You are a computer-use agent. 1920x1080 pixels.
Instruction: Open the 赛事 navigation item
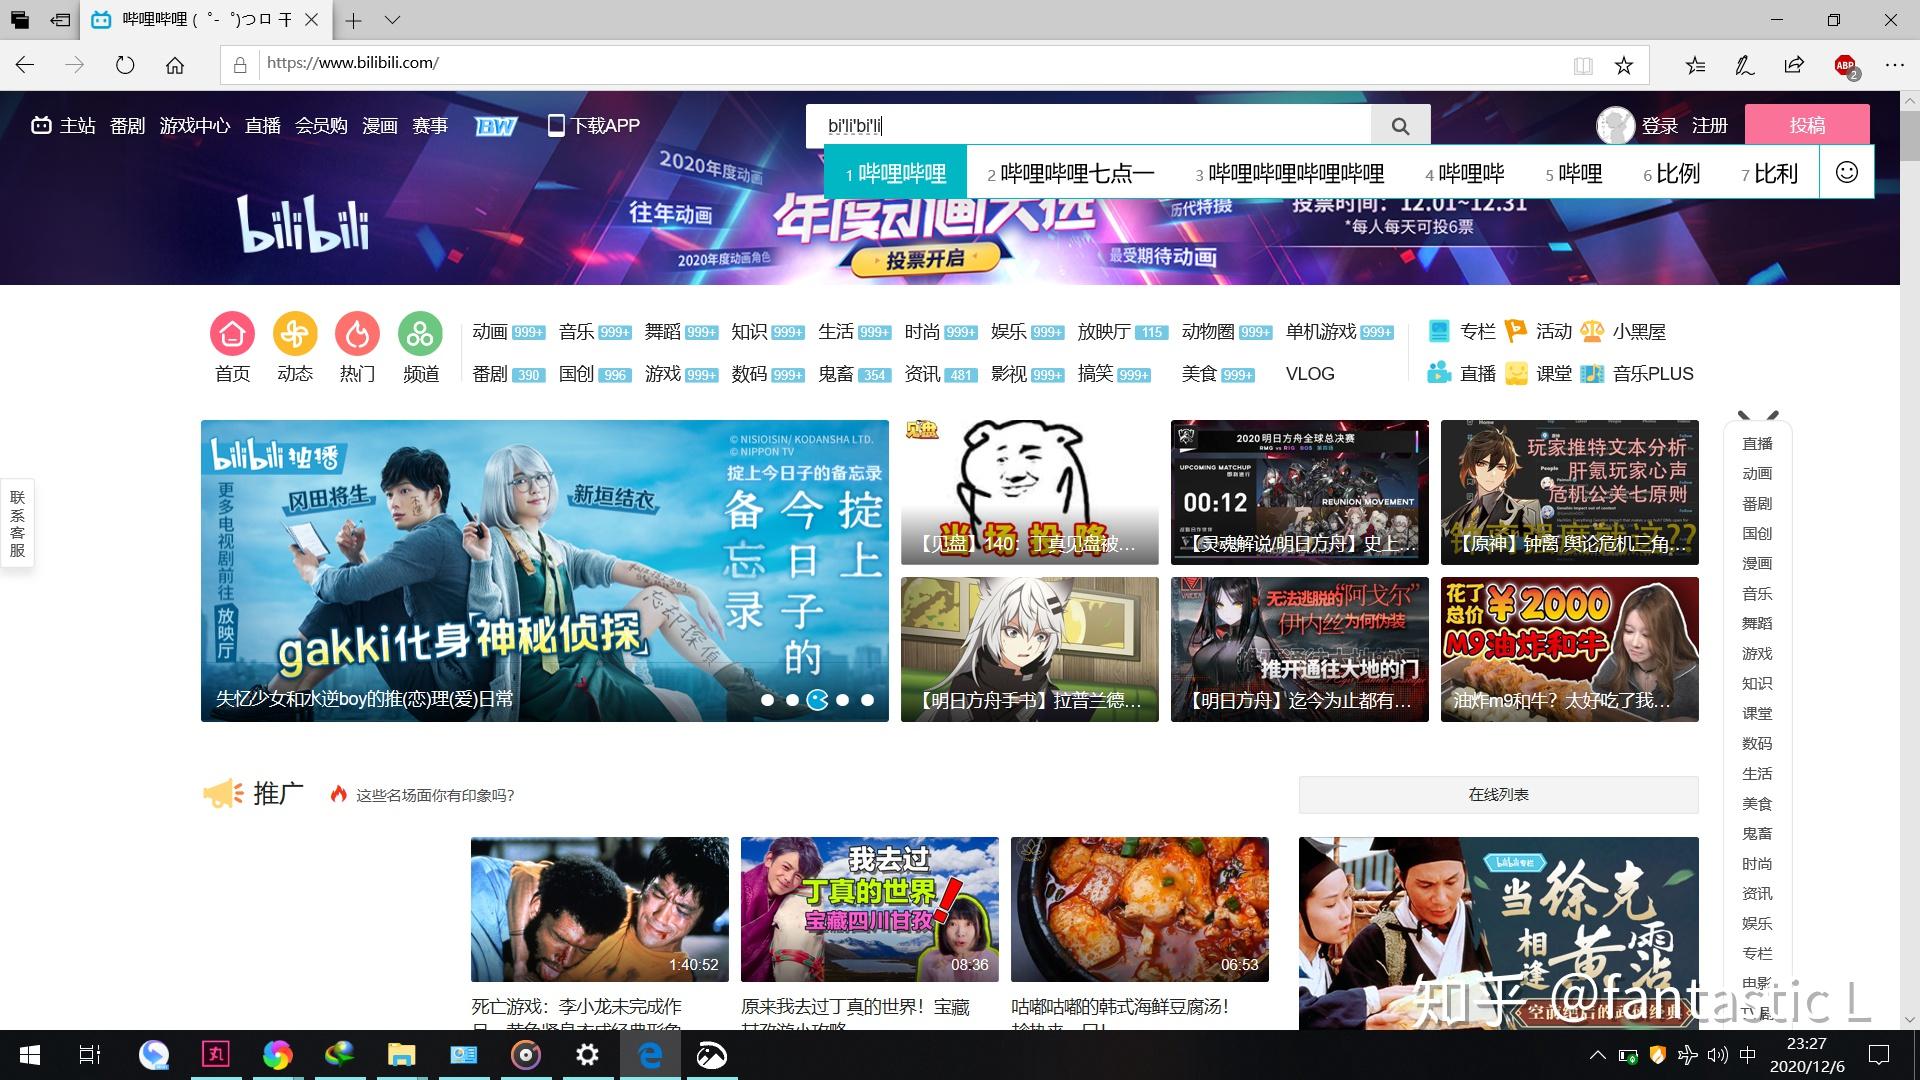tap(430, 126)
